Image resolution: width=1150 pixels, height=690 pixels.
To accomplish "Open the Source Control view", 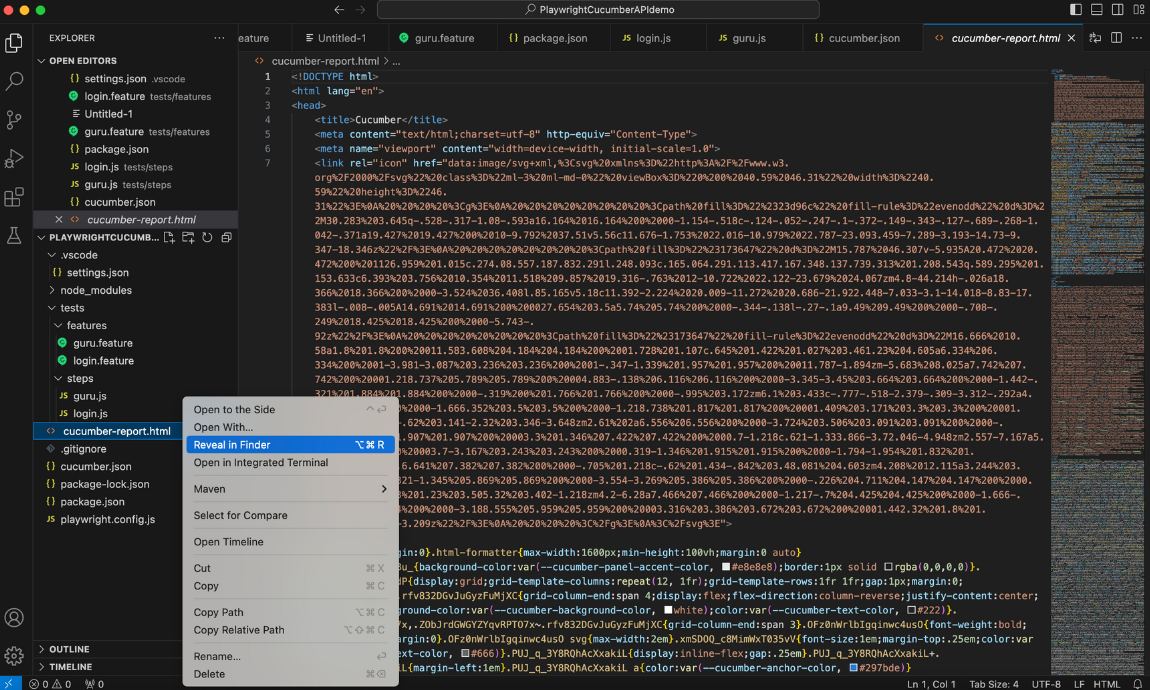I will (14, 120).
